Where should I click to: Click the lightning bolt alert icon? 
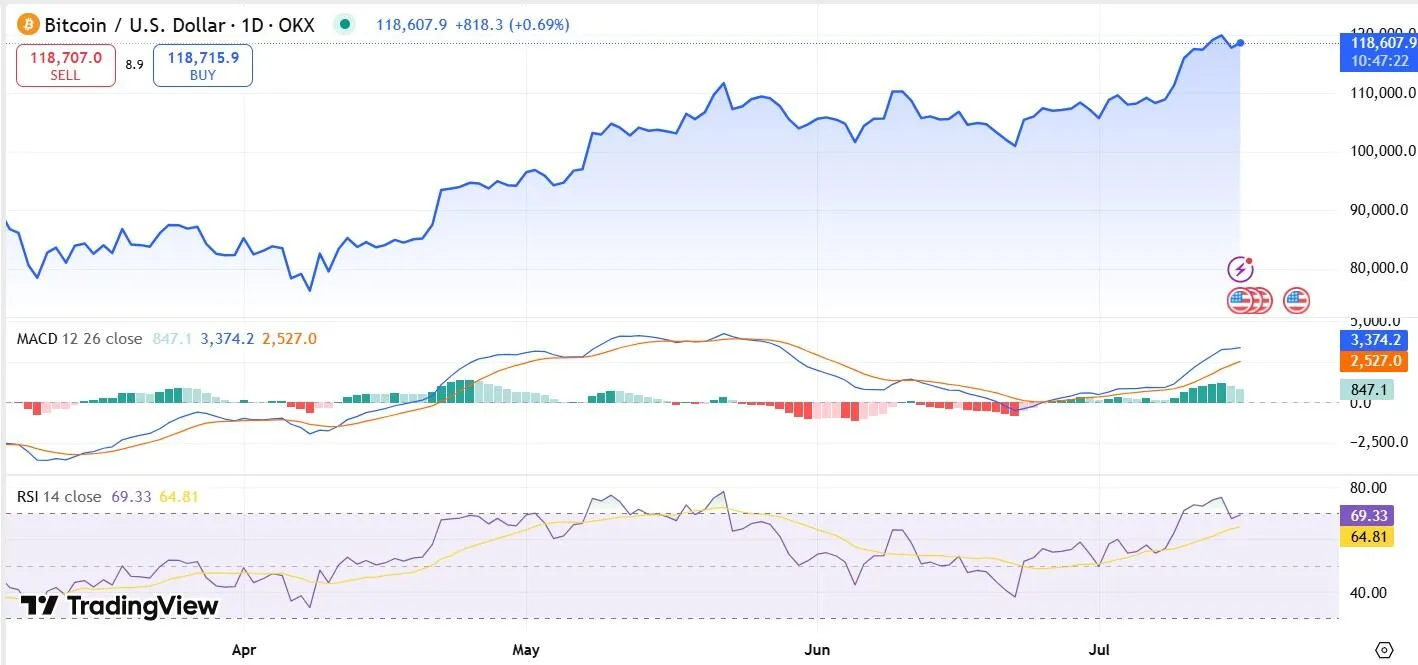[1240, 268]
